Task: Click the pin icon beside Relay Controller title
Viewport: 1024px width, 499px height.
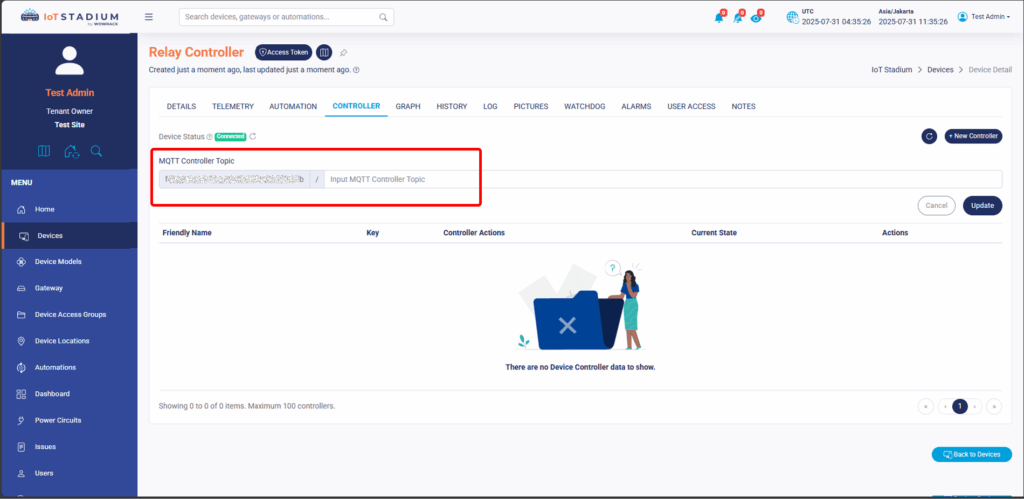Action: pyautogui.click(x=344, y=52)
